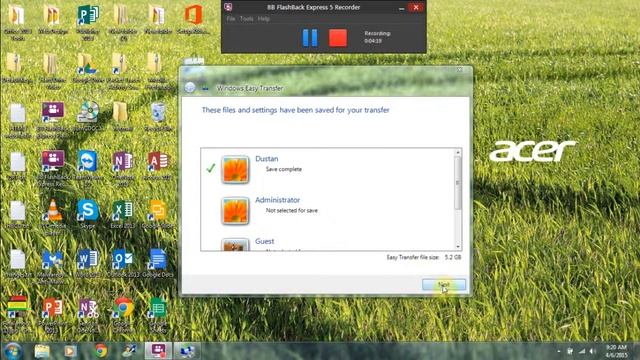Open Windows Media Player from the taskbar
Viewport: 640px width, 360px height.
tap(70, 351)
